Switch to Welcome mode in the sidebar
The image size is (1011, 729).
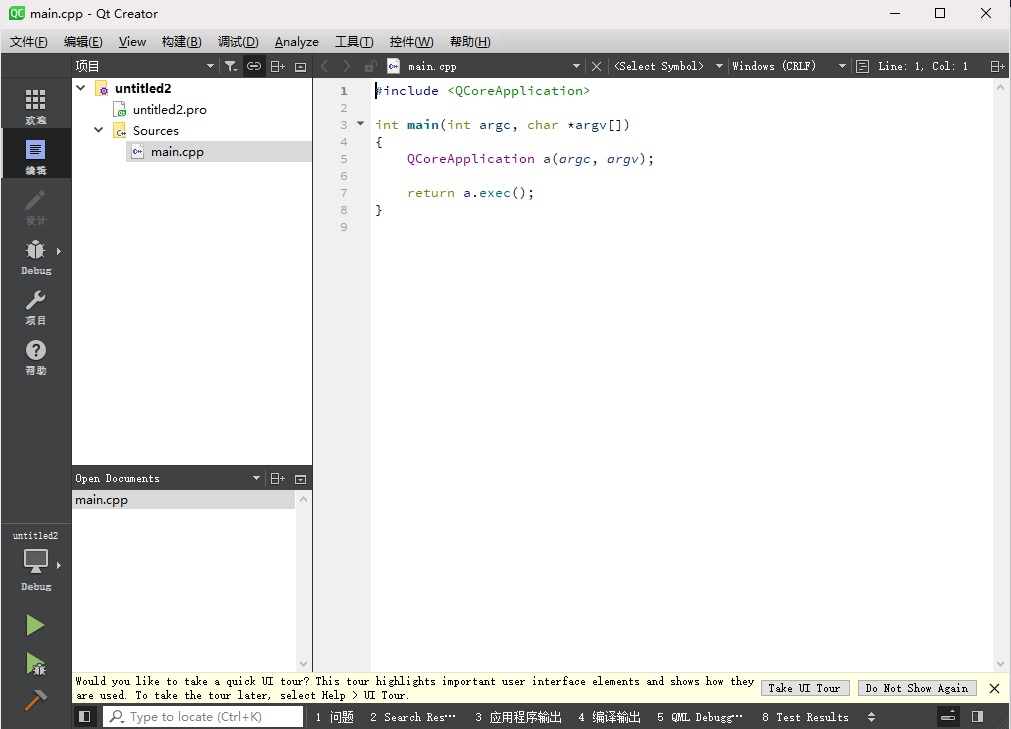pyautogui.click(x=35, y=106)
